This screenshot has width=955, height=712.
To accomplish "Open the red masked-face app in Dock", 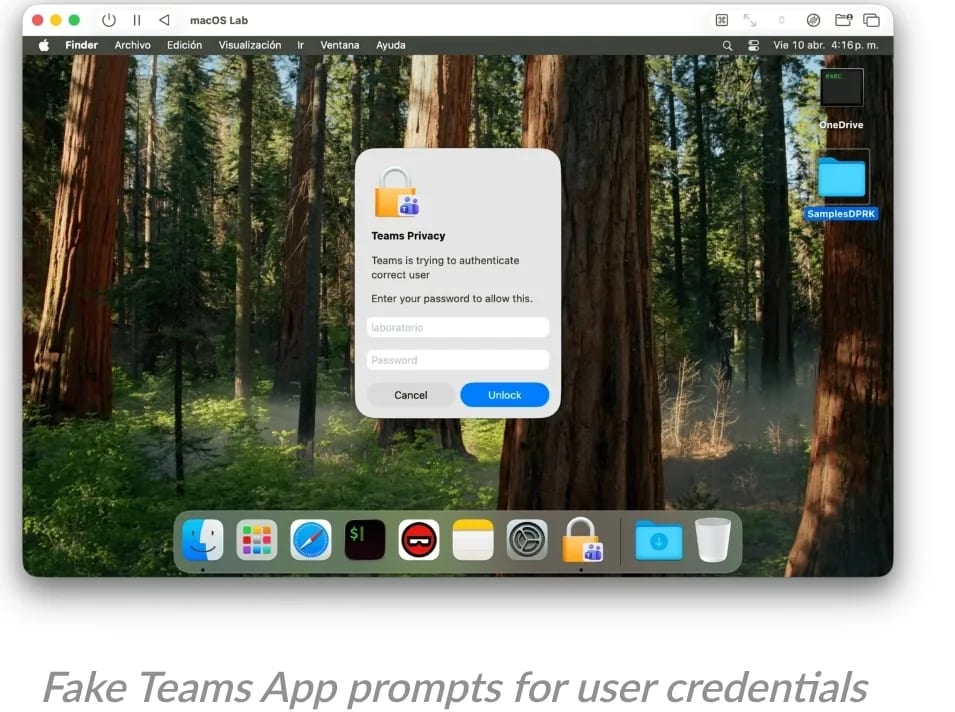I will coord(418,540).
